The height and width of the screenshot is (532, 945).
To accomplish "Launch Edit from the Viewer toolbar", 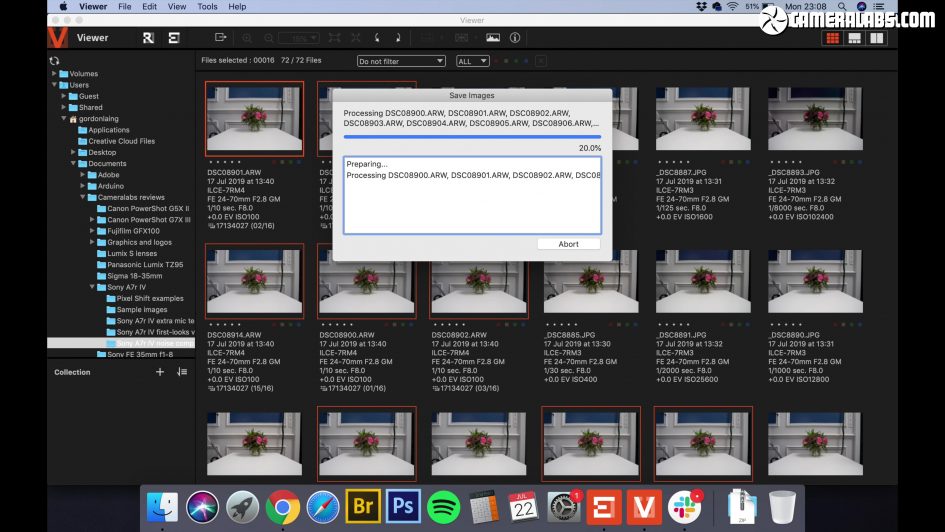I will tap(174, 38).
